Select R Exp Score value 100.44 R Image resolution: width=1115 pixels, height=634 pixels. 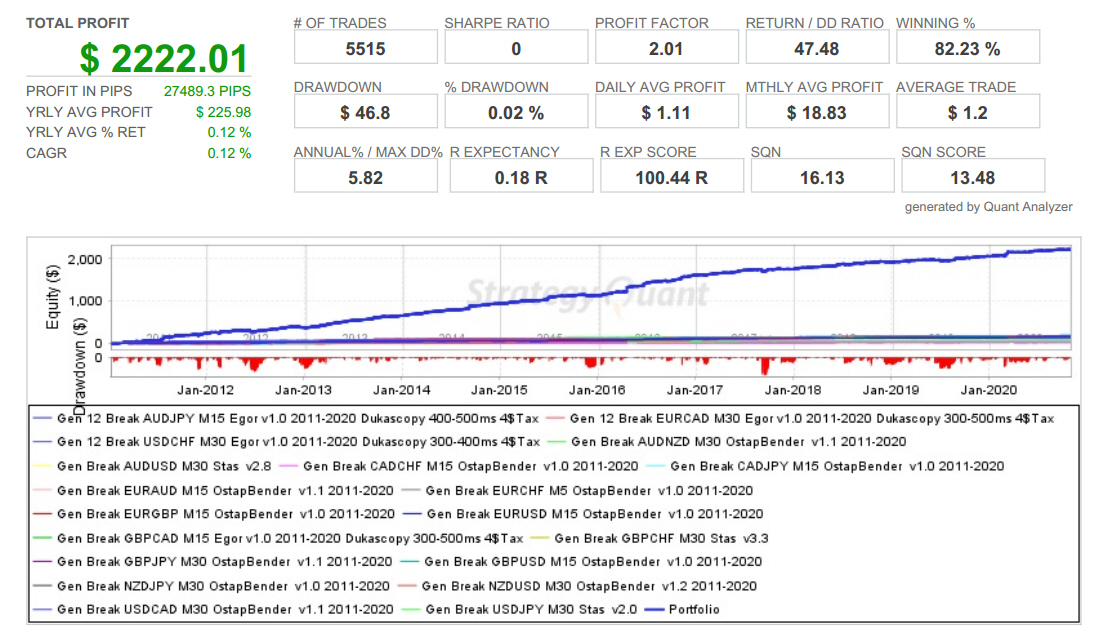tap(672, 176)
